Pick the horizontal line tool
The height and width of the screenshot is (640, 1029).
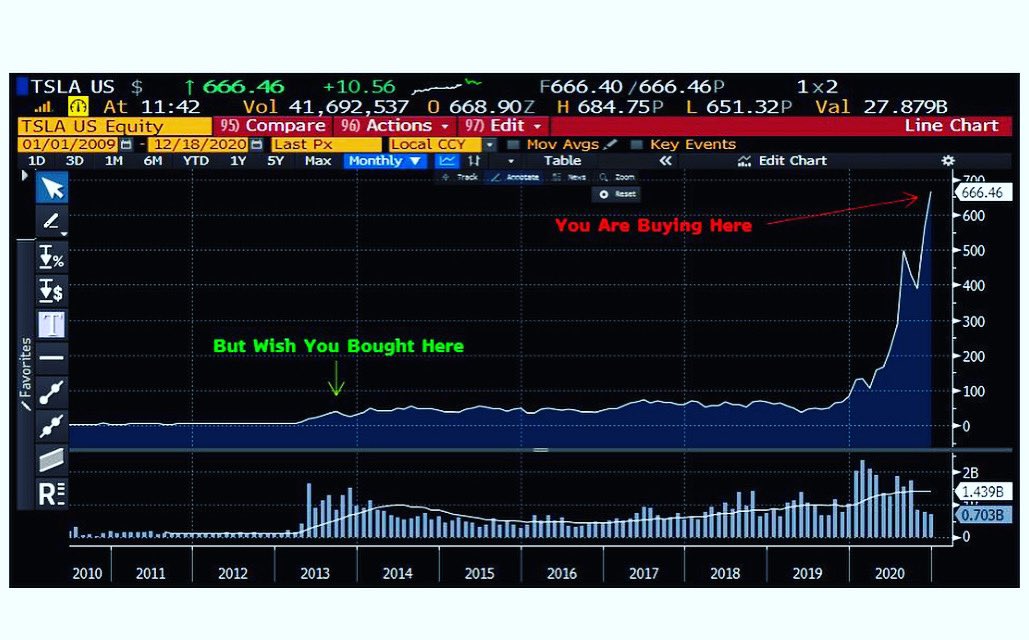coord(51,358)
